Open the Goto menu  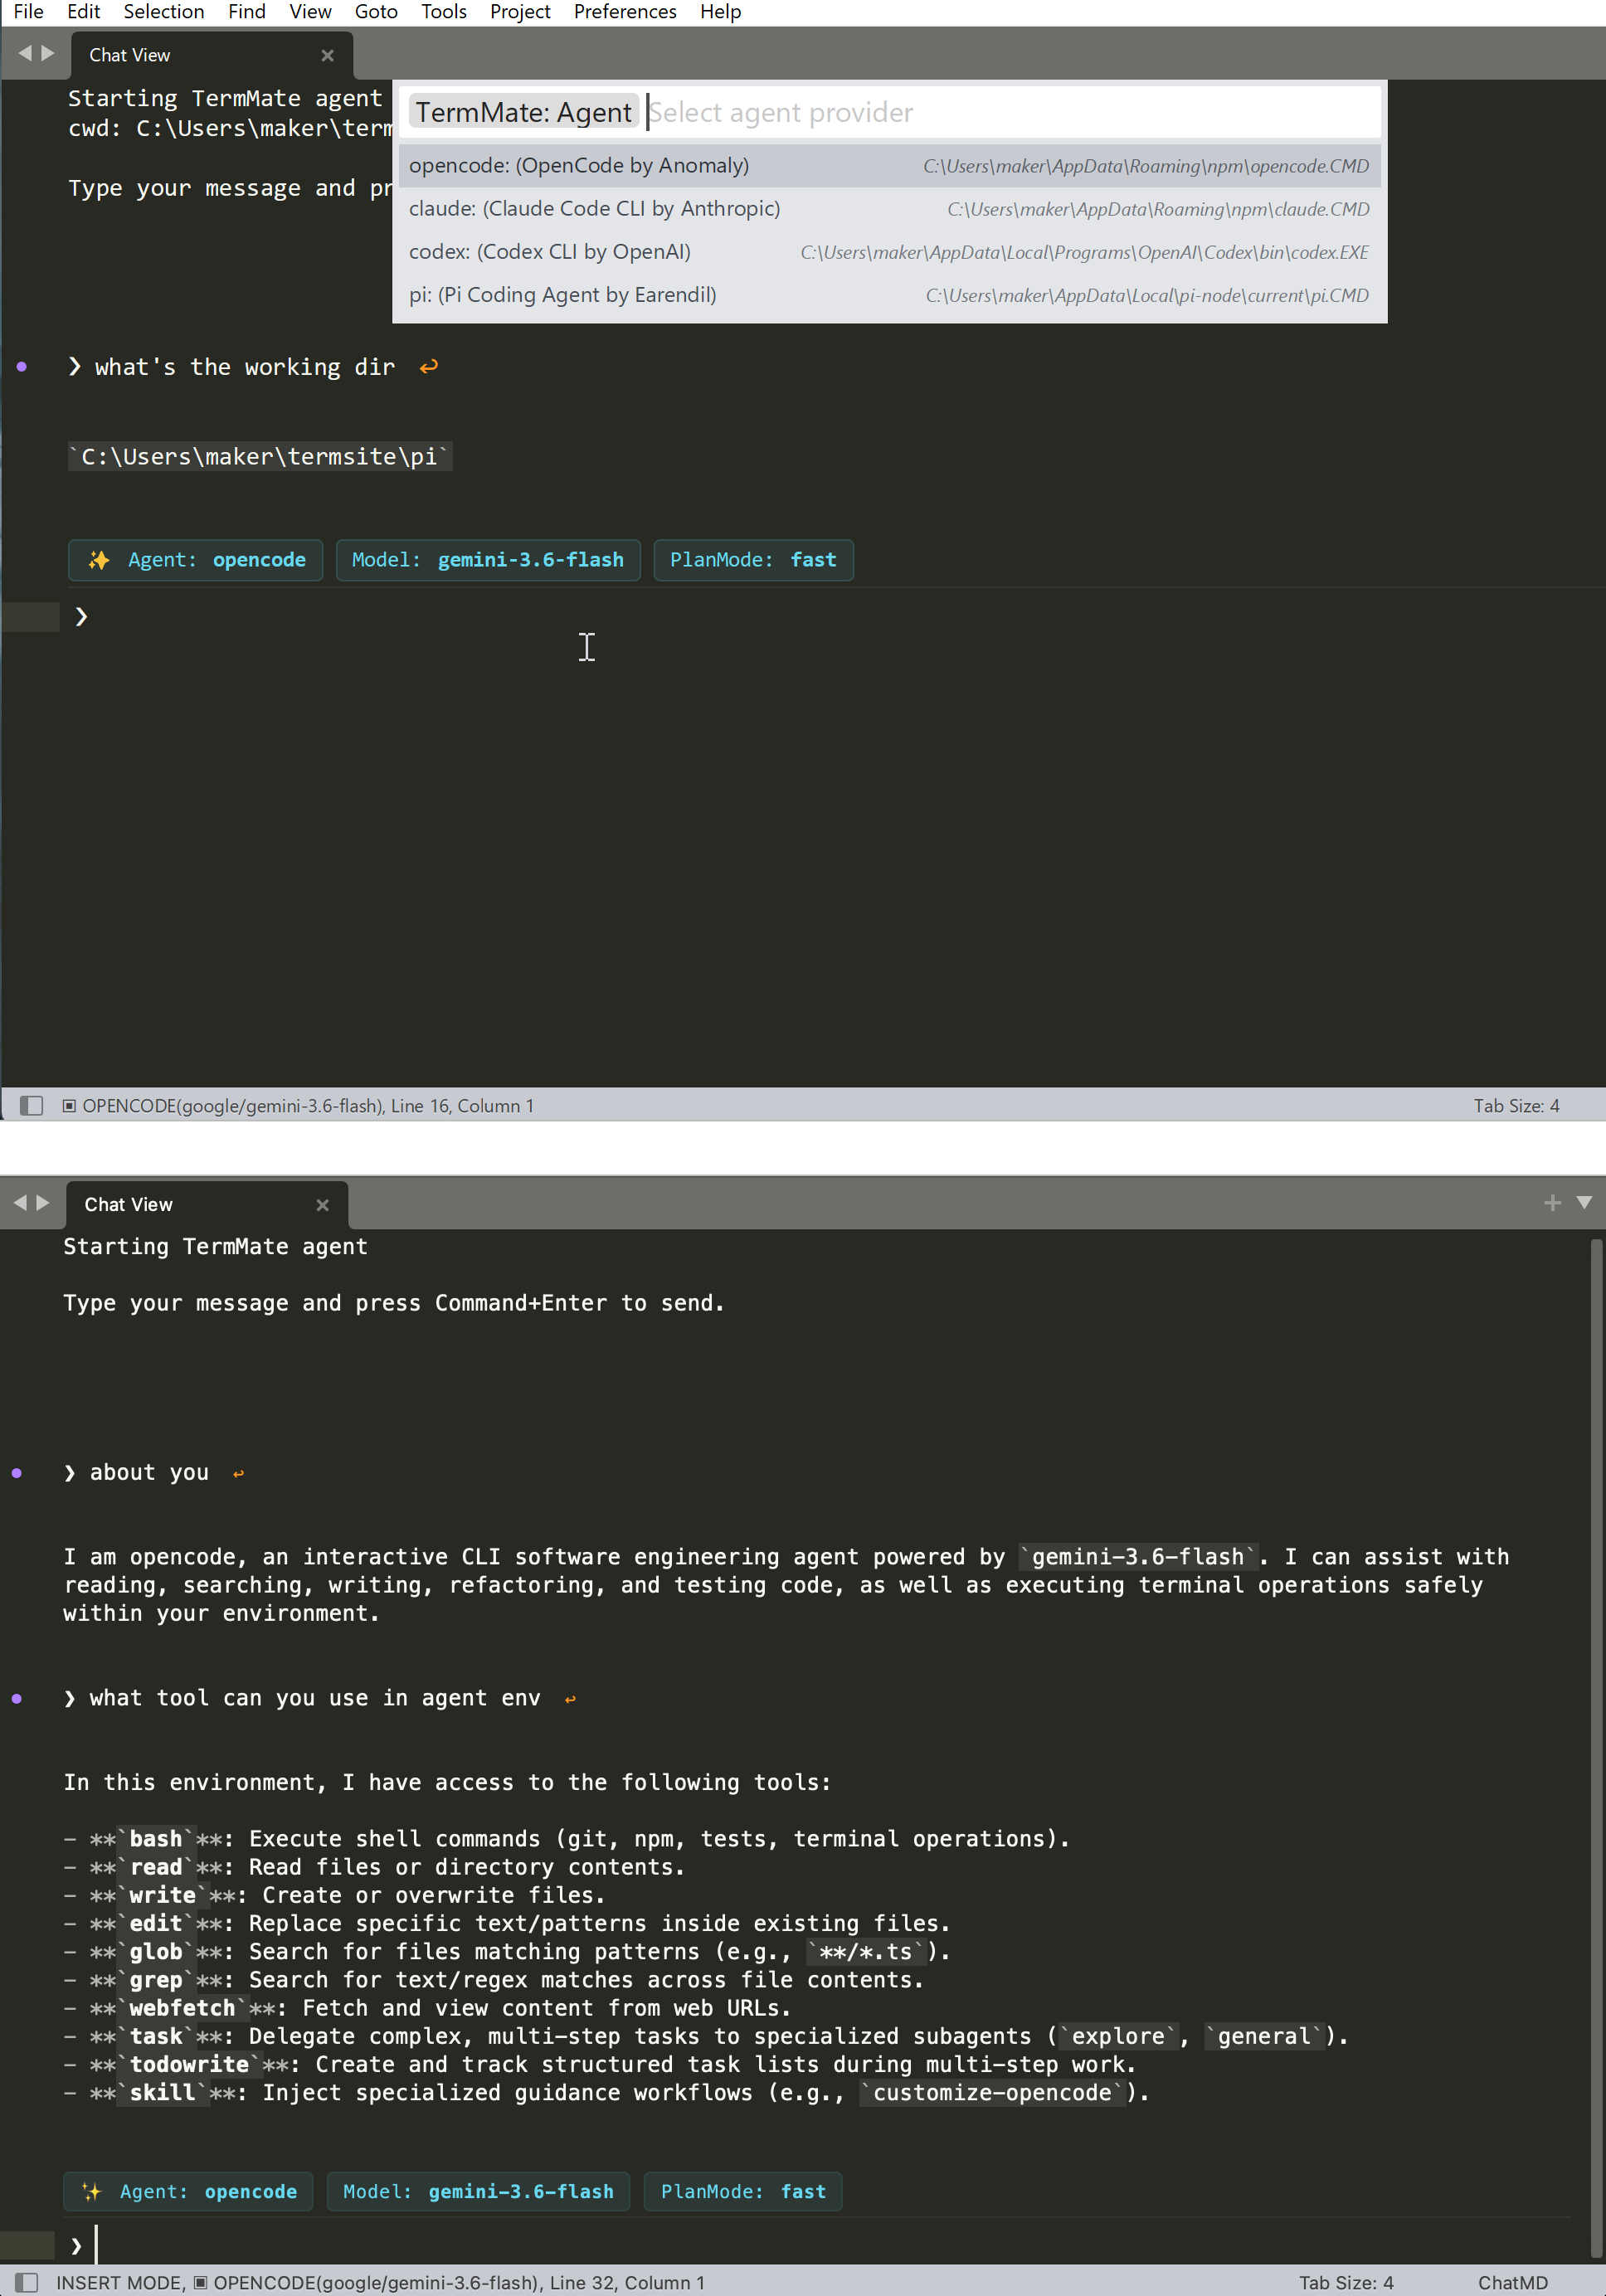(376, 12)
